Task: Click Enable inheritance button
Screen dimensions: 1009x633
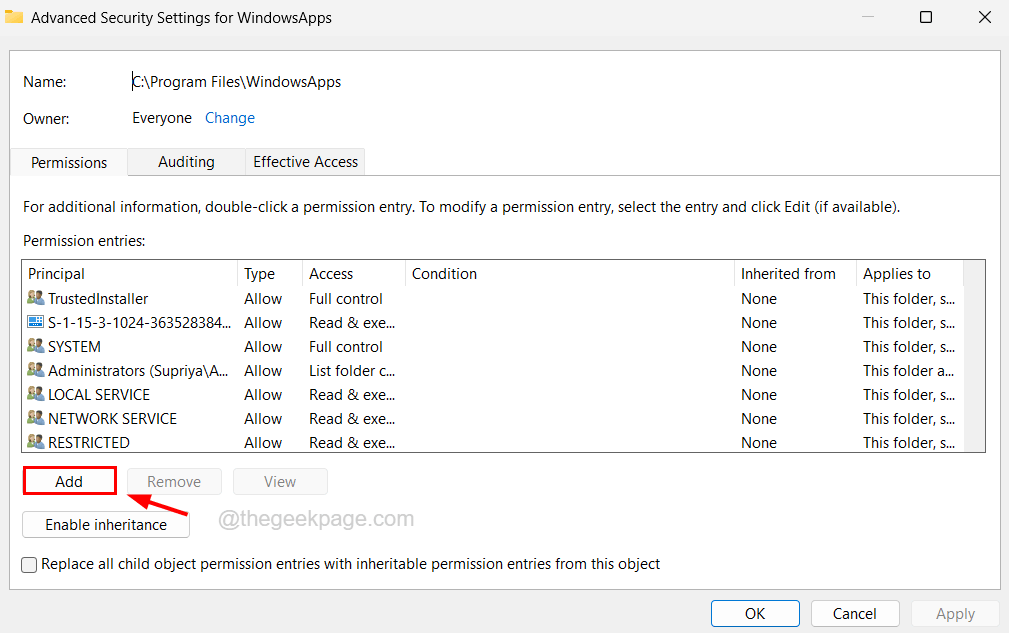Action: (106, 524)
